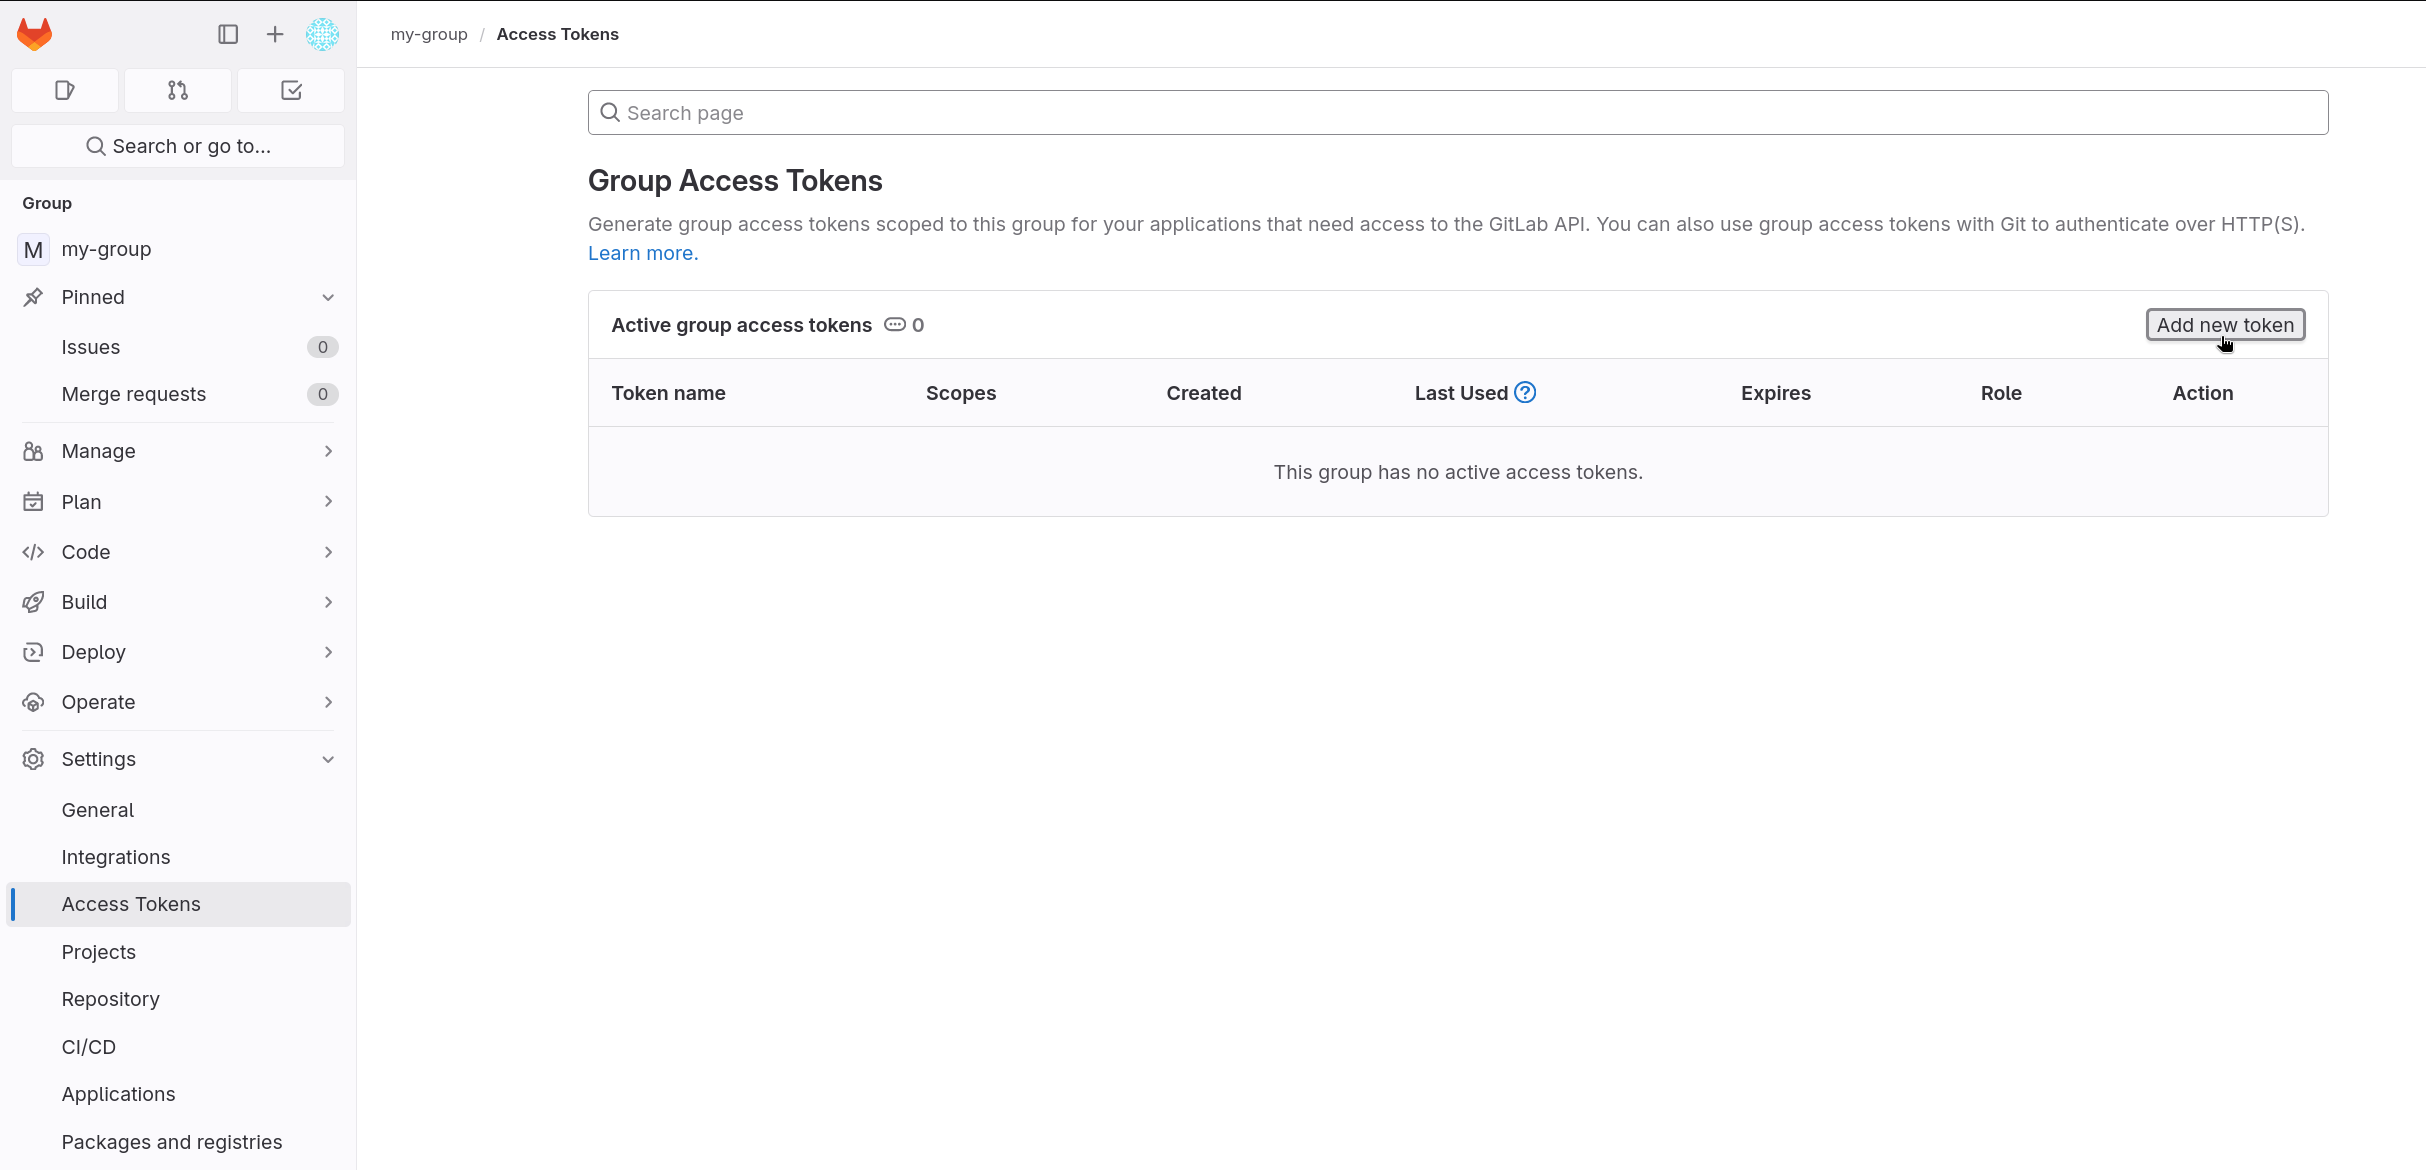Open the To-Do List icon
The height and width of the screenshot is (1170, 2426).
pos(290,90)
